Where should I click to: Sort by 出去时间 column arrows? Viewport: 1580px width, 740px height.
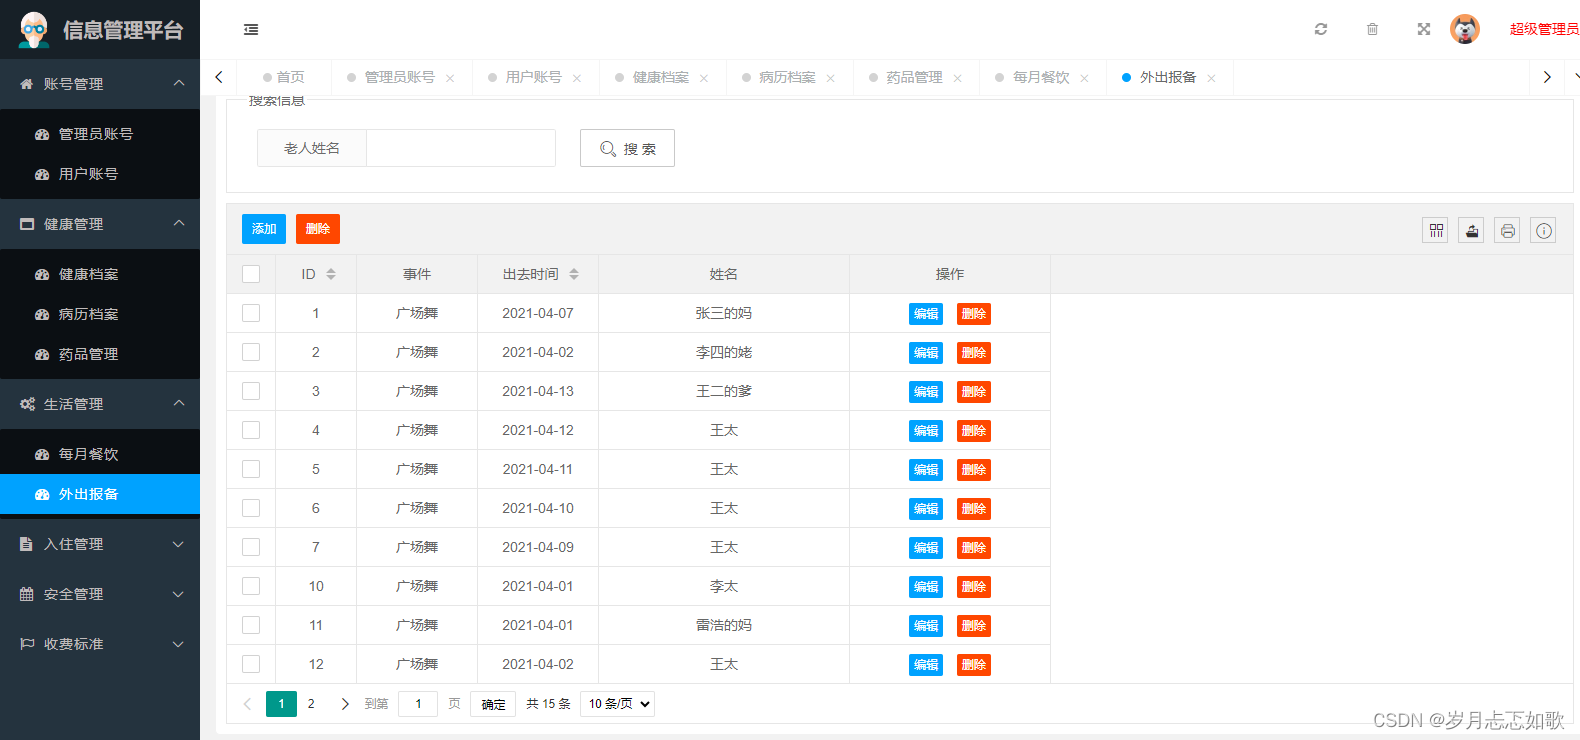[x=574, y=274]
